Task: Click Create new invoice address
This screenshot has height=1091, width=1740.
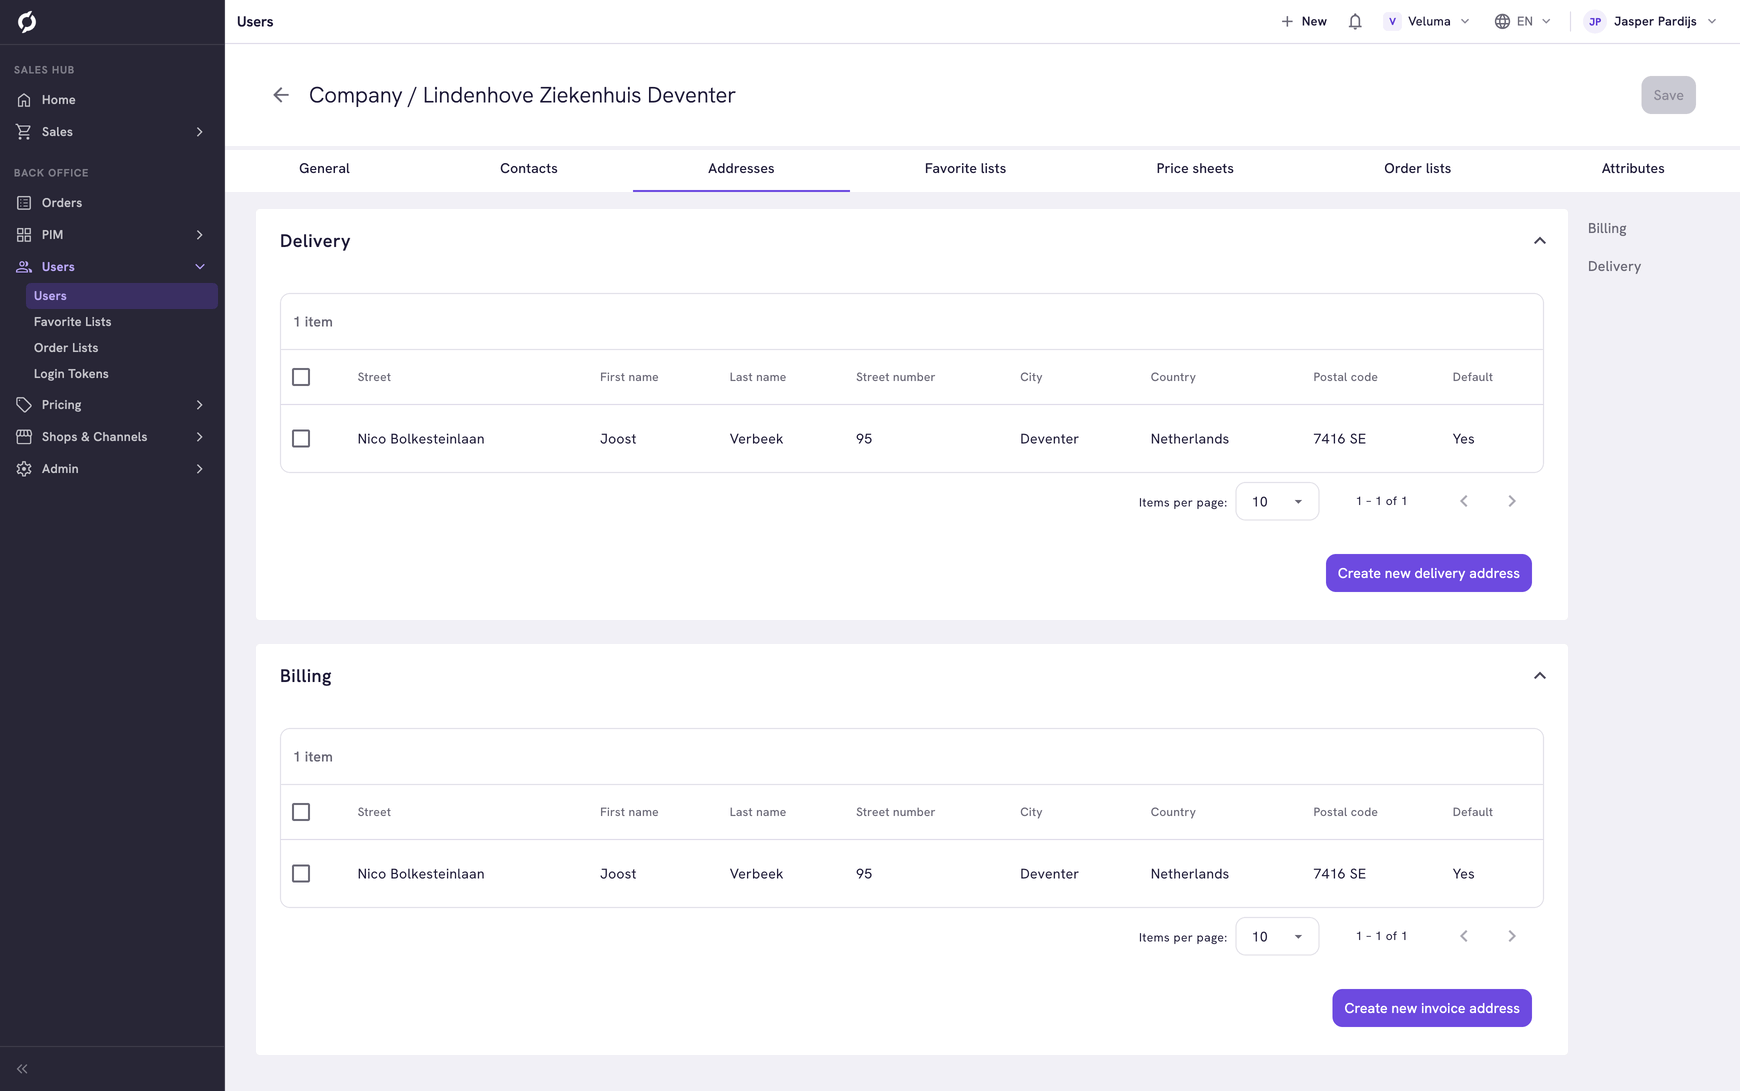Action: coord(1432,1008)
